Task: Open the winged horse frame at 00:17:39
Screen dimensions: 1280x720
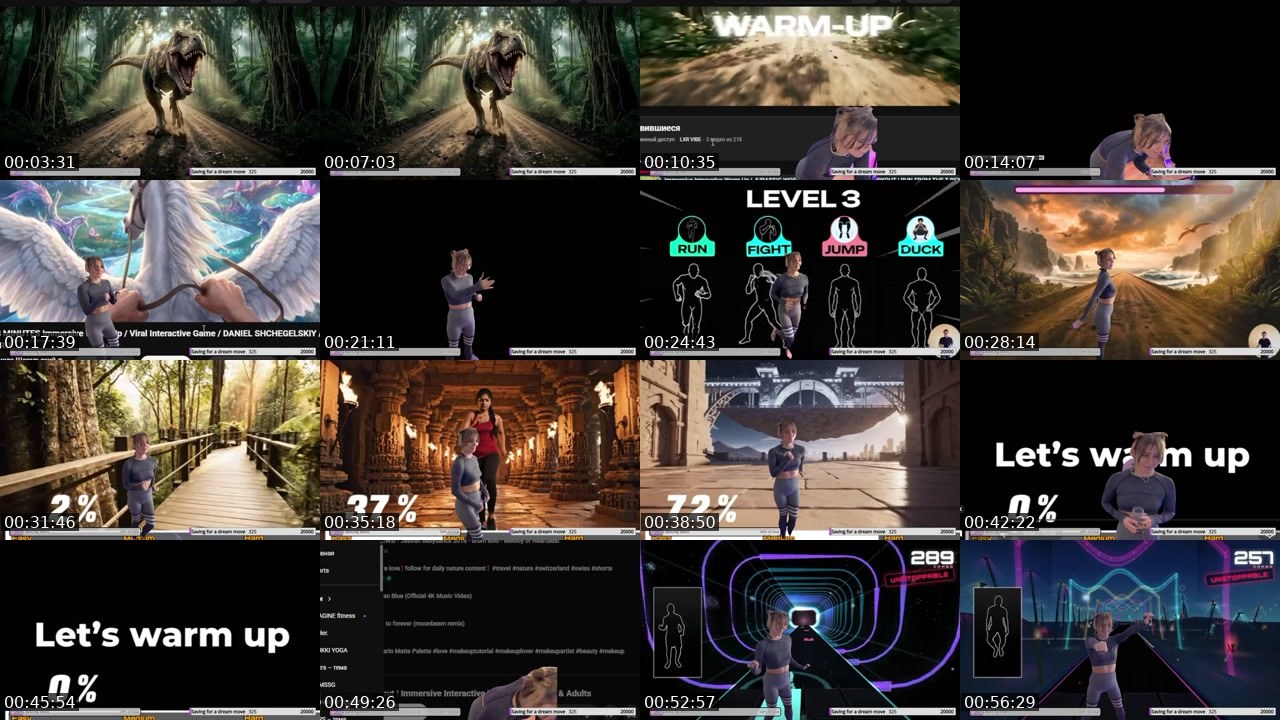Action: point(160,270)
